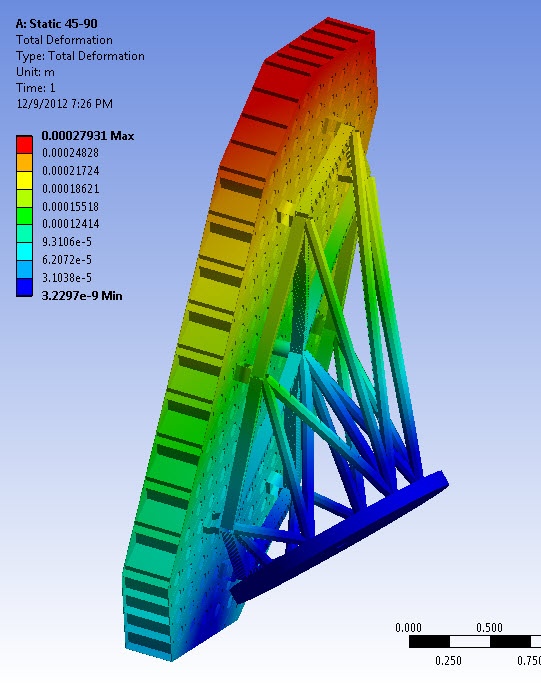Click the 'Unit: m' text label

pos(35,72)
